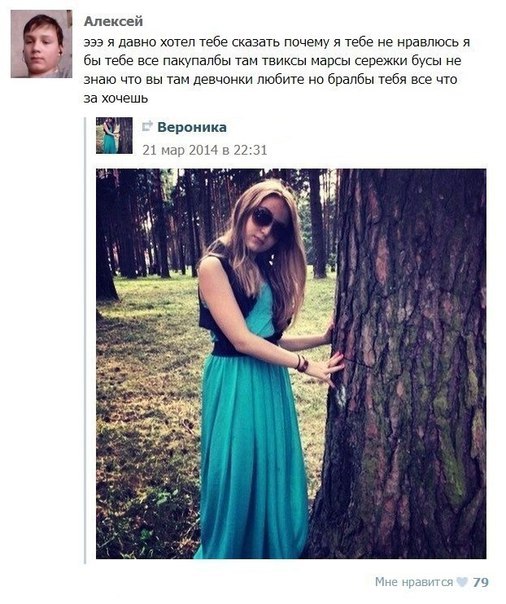This screenshot has width=506, height=604.
Task: Open Алексей's profile avatar picture
Action: tap(41, 44)
